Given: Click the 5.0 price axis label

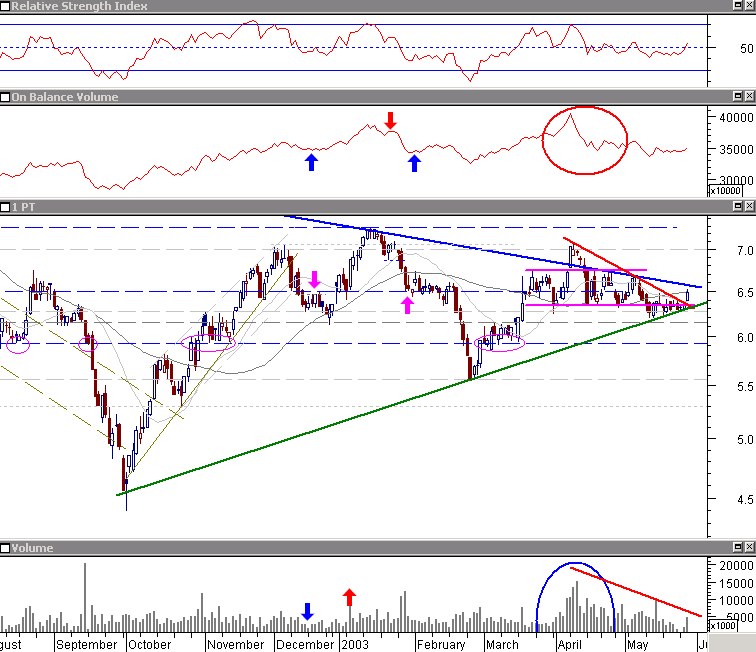Looking at the screenshot, I should pos(745,440).
